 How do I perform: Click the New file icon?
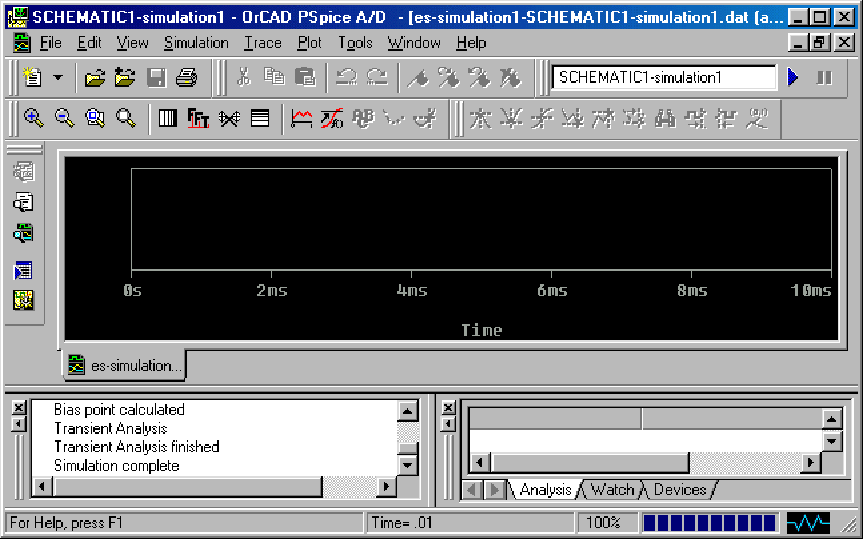pos(33,78)
